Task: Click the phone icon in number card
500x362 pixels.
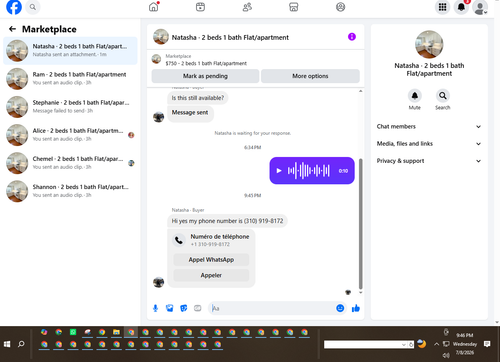Action: 179,240
